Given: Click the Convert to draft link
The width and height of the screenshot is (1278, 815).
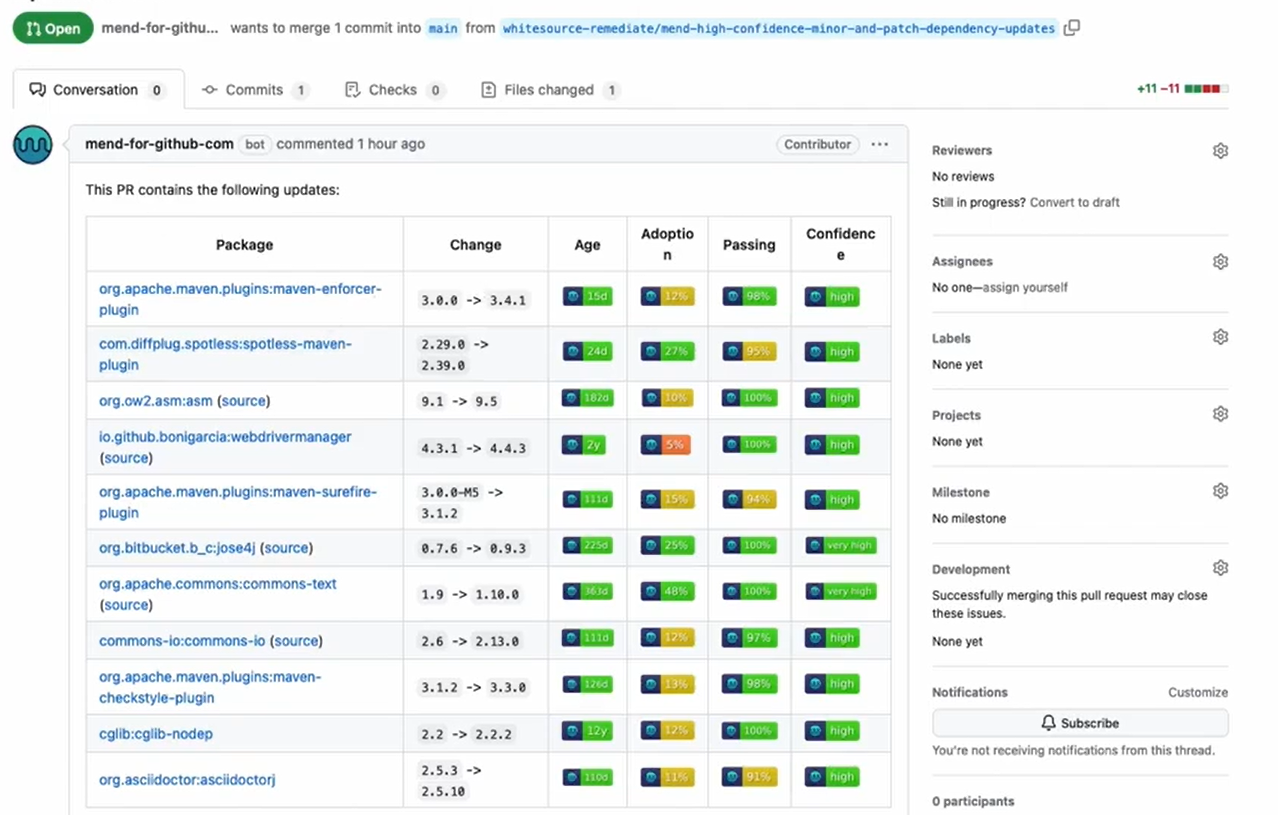Looking at the screenshot, I should click(x=1075, y=202).
